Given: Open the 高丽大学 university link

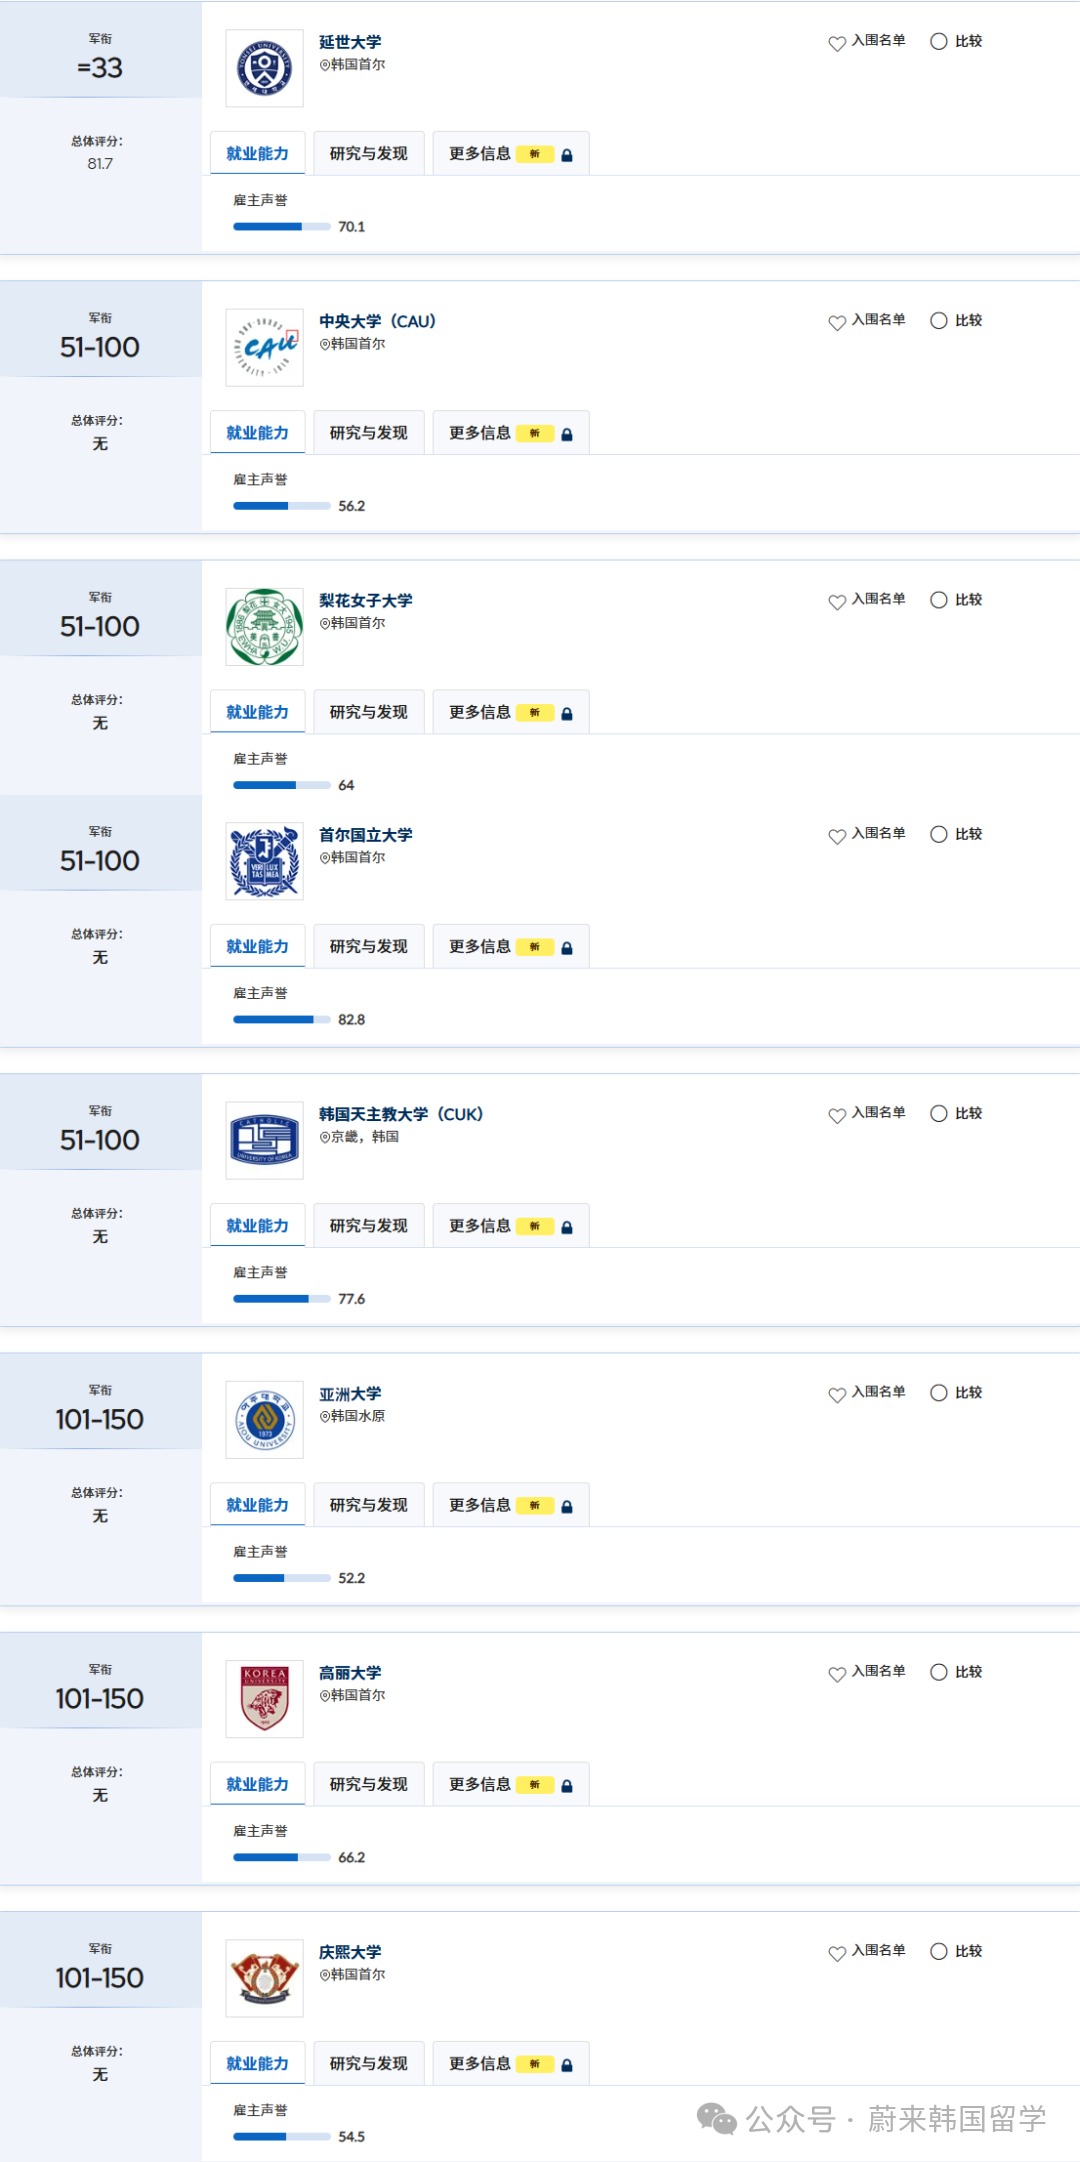Looking at the screenshot, I should point(350,1673).
